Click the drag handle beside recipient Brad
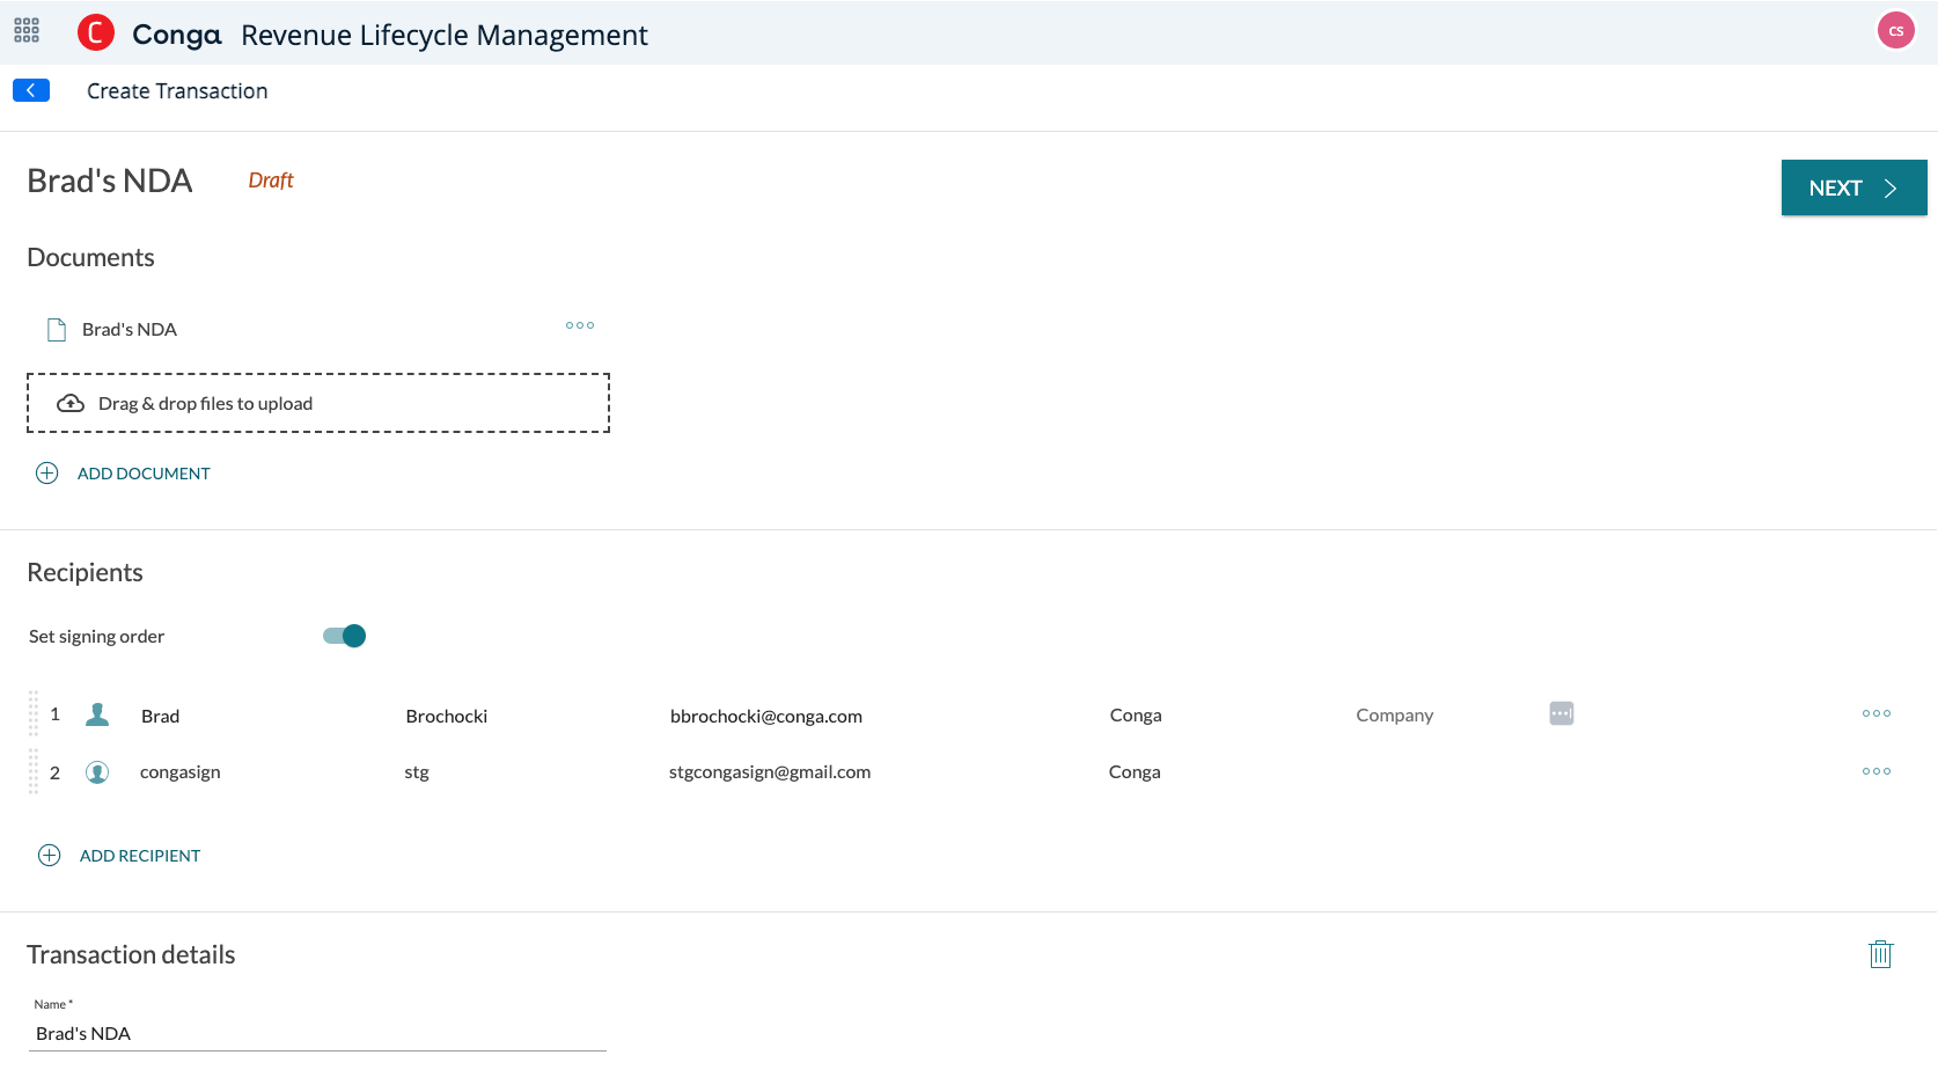The height and width of the screenshot is (1078, 1938). point(33,714)
